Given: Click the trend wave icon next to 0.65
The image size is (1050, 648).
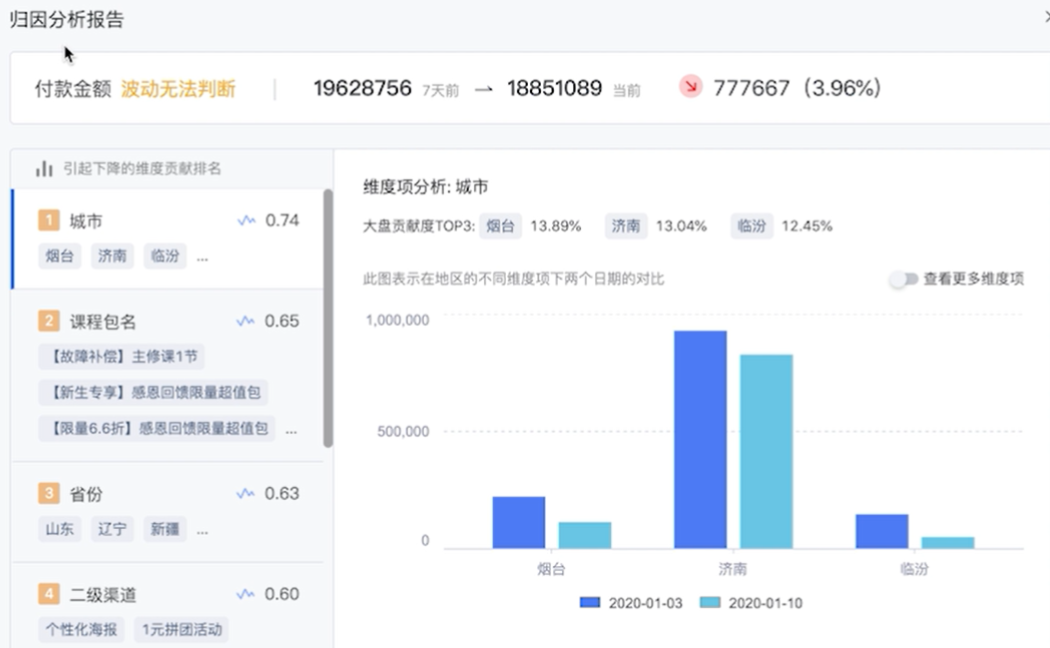Looking at the screenshot, I should pos(246,321).
